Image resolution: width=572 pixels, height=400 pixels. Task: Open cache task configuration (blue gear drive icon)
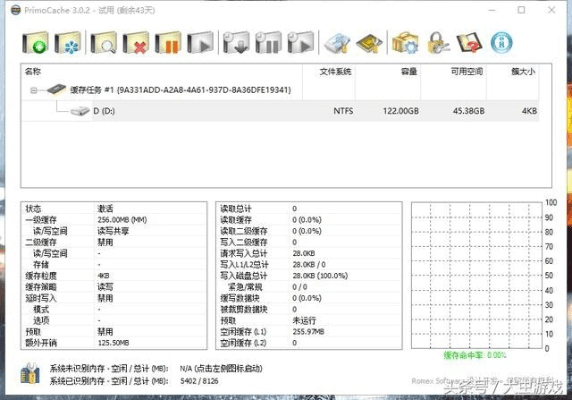(68, 43)
